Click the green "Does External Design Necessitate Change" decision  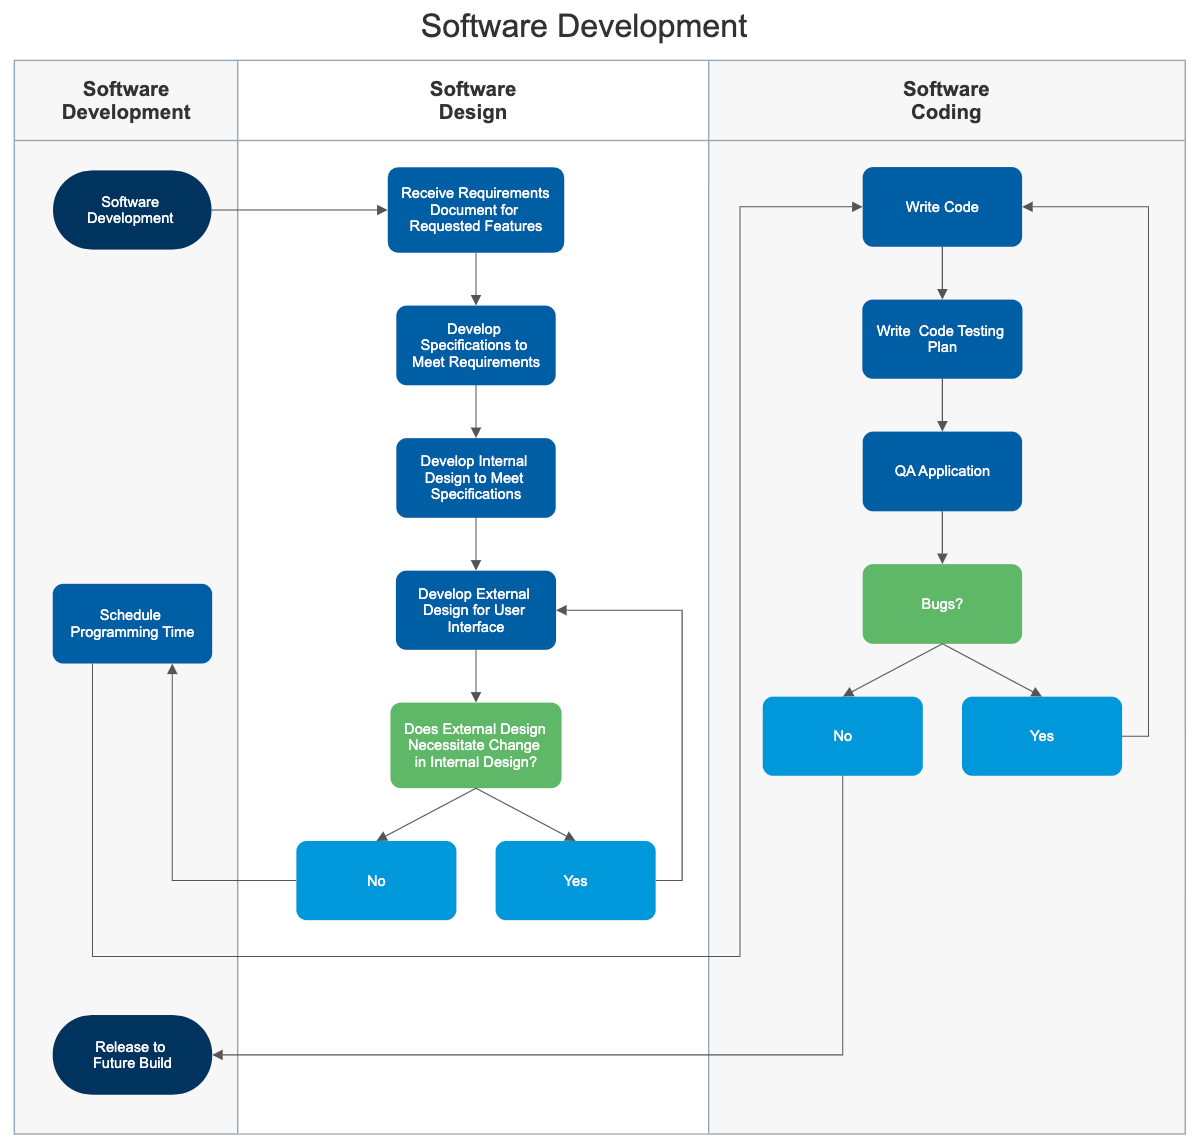click(475, 745)
